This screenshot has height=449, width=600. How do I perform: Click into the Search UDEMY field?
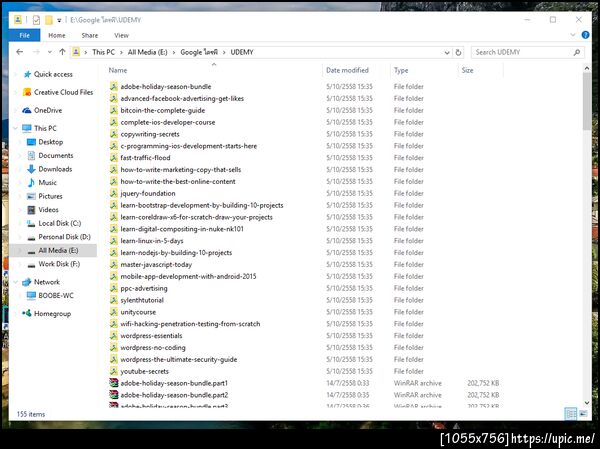coord(522,52)
